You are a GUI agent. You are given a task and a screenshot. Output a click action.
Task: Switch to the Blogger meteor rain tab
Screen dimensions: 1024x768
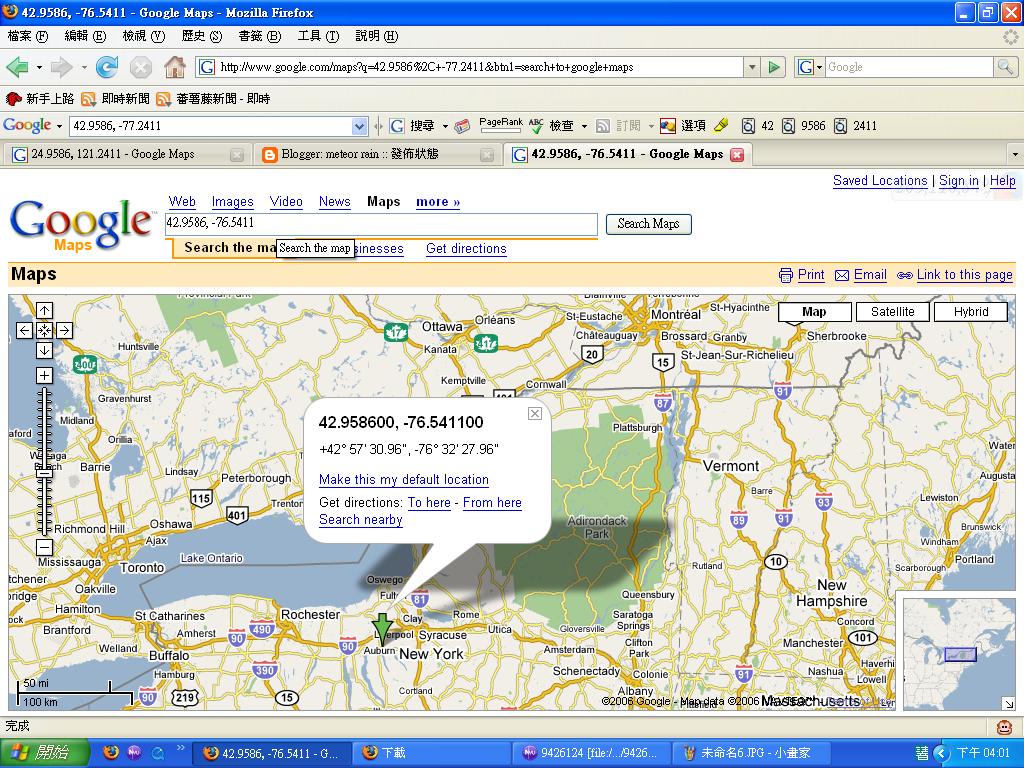pos(377,155)
